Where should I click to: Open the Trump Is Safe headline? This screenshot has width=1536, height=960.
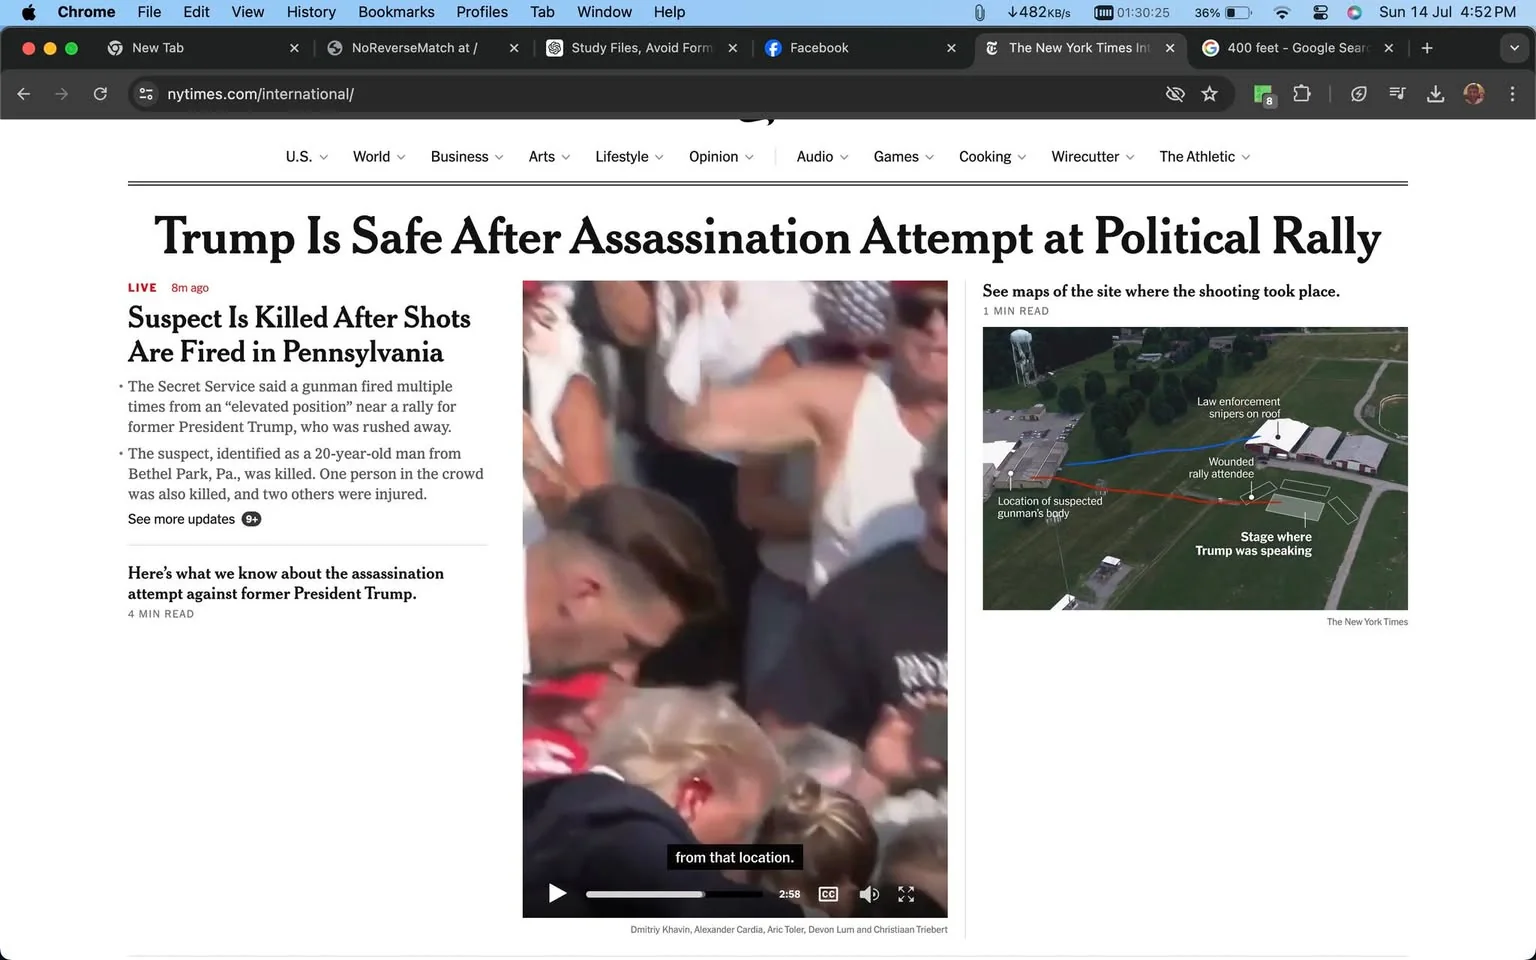tap(767, 237)
